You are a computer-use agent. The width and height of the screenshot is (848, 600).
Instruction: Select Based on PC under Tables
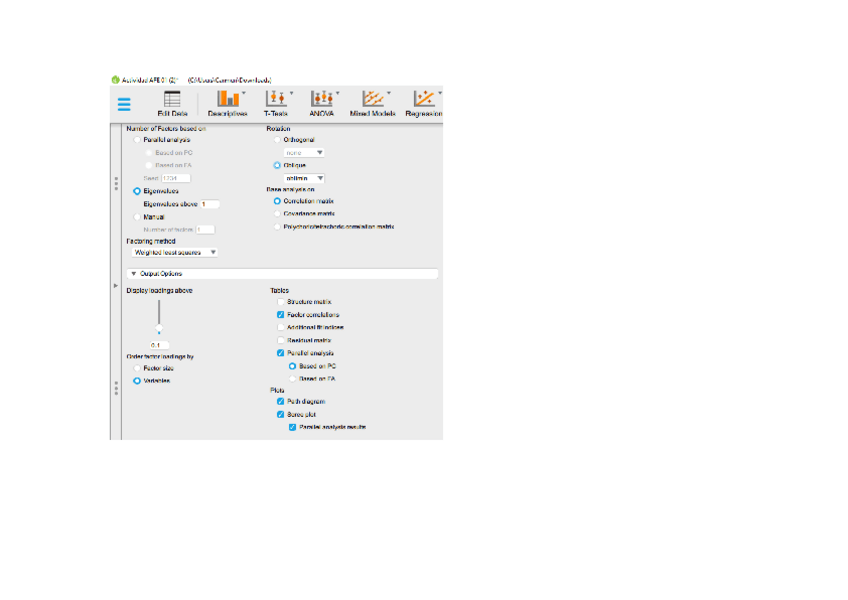click(293, 366)
